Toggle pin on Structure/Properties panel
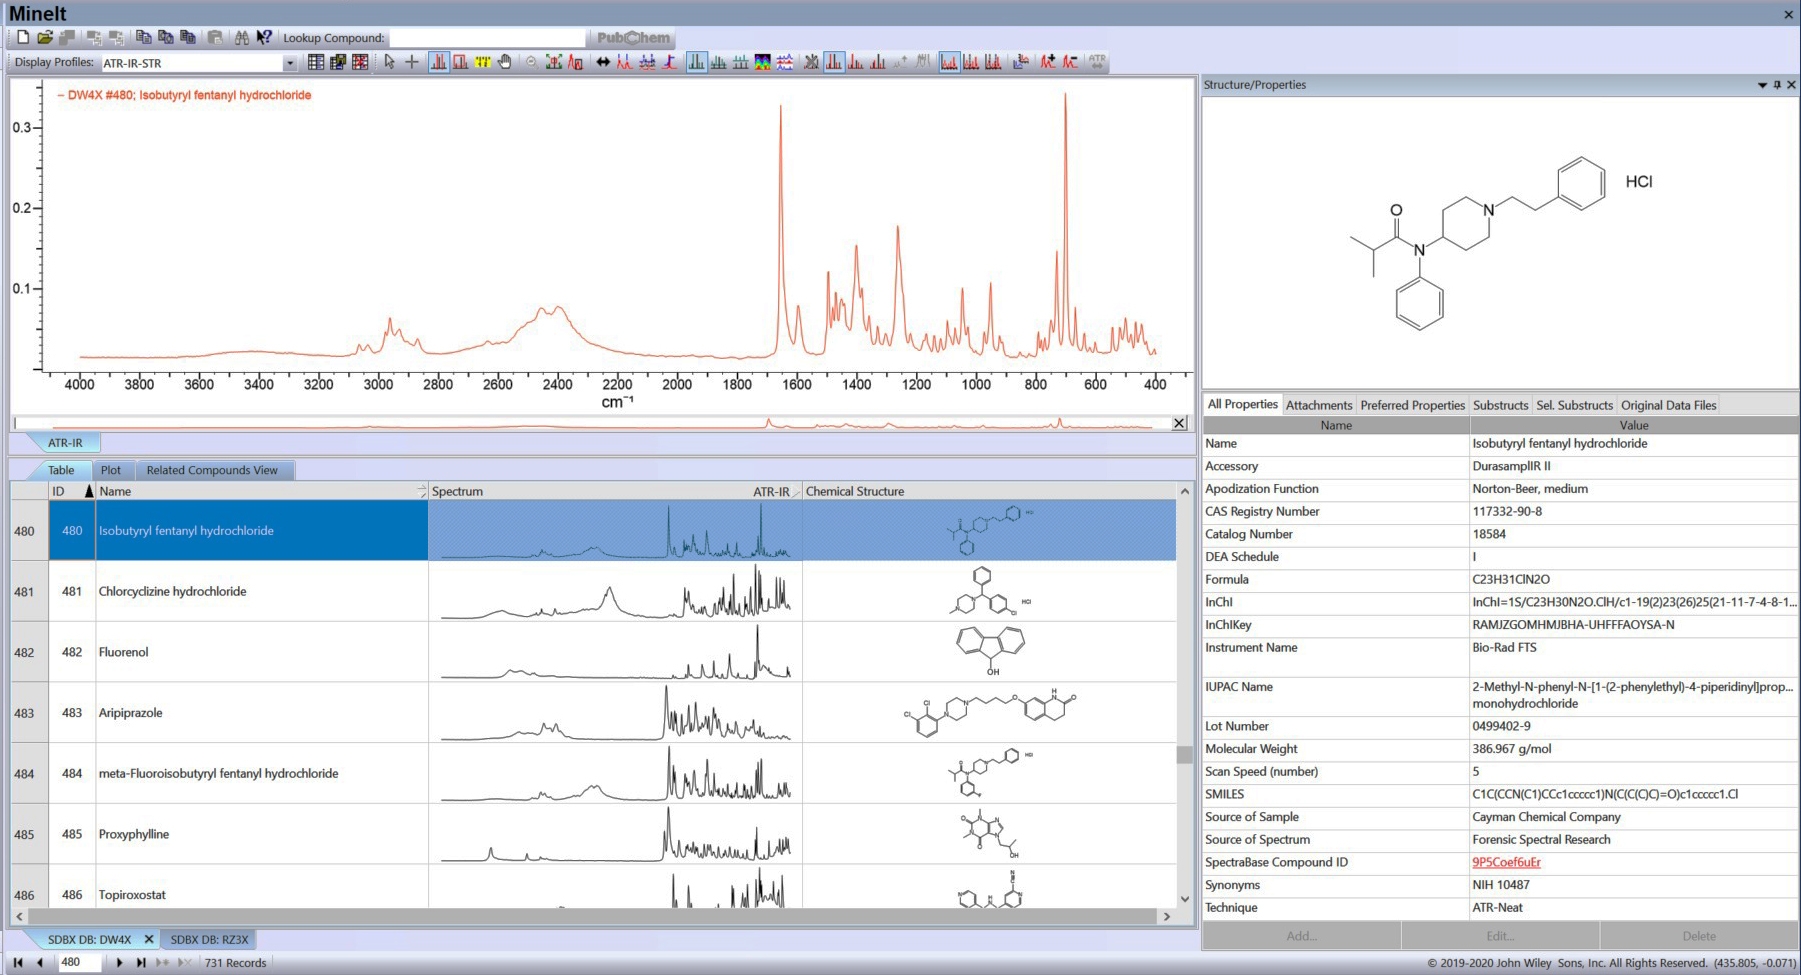The height and width of the screenshot is (975, 1801). click(1777, 85)
